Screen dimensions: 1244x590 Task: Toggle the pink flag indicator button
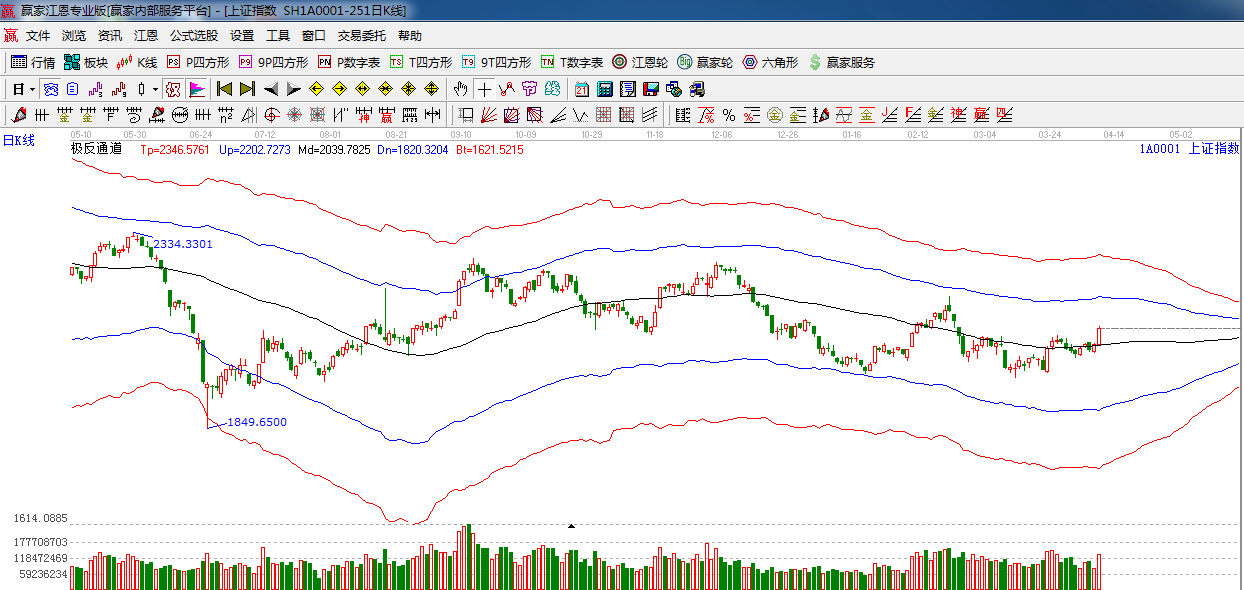pyautogui.click(x=196, y=89)
